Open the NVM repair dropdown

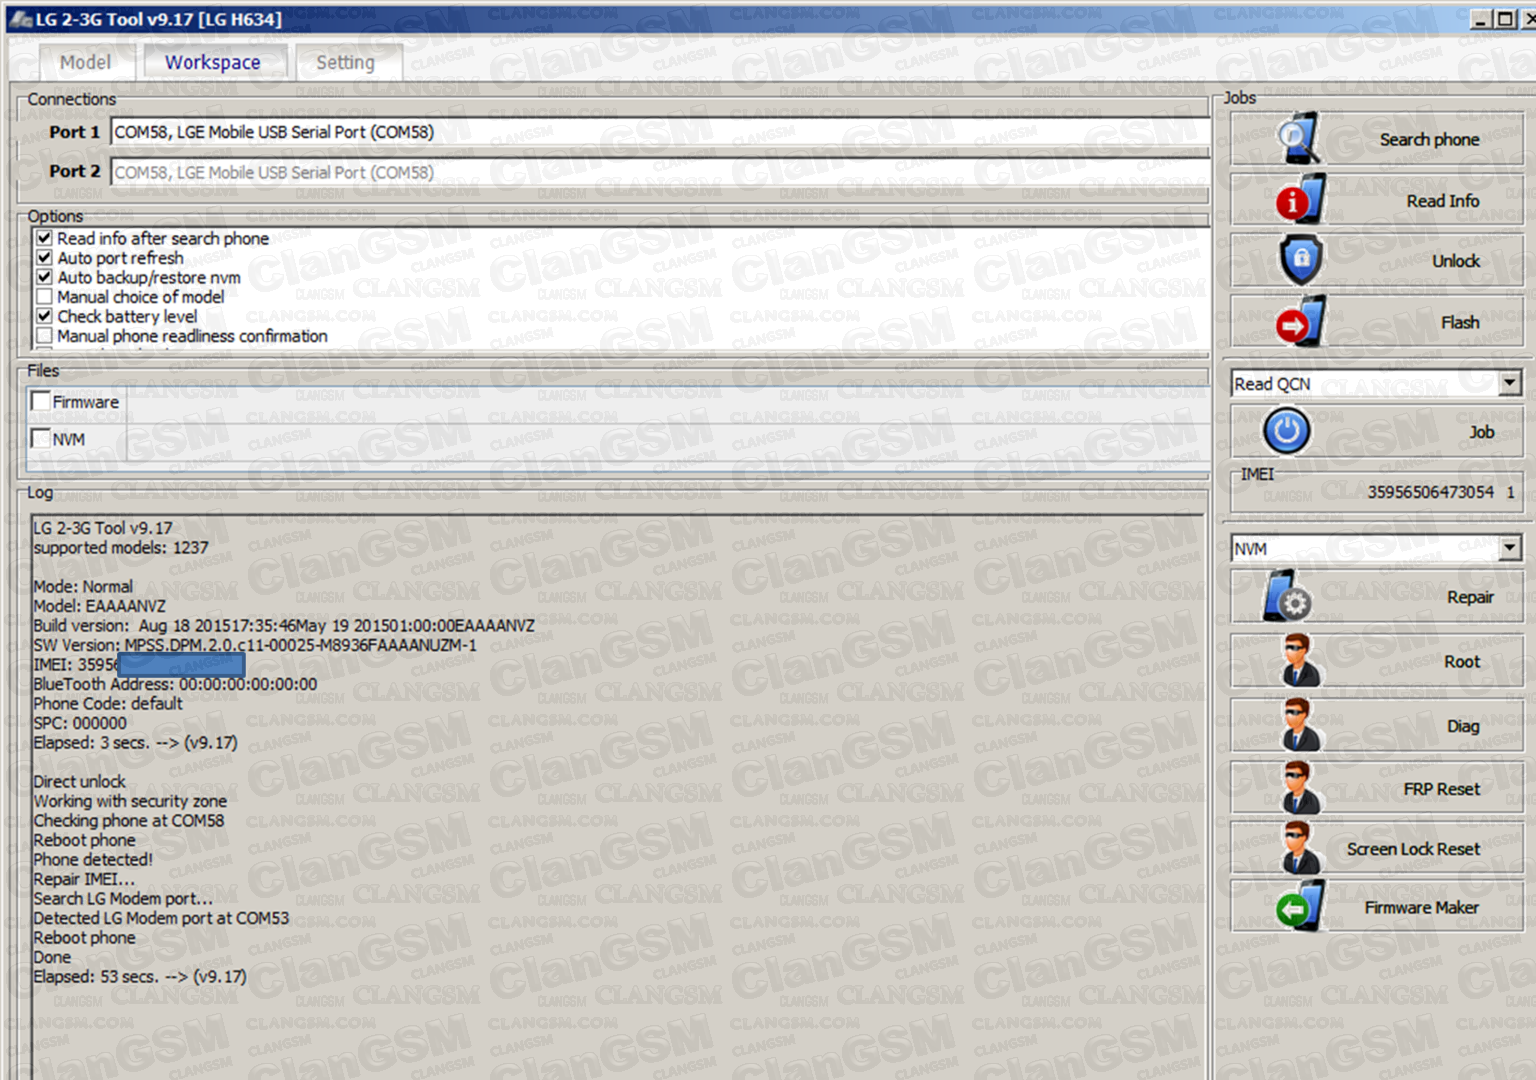point(1510,548)
